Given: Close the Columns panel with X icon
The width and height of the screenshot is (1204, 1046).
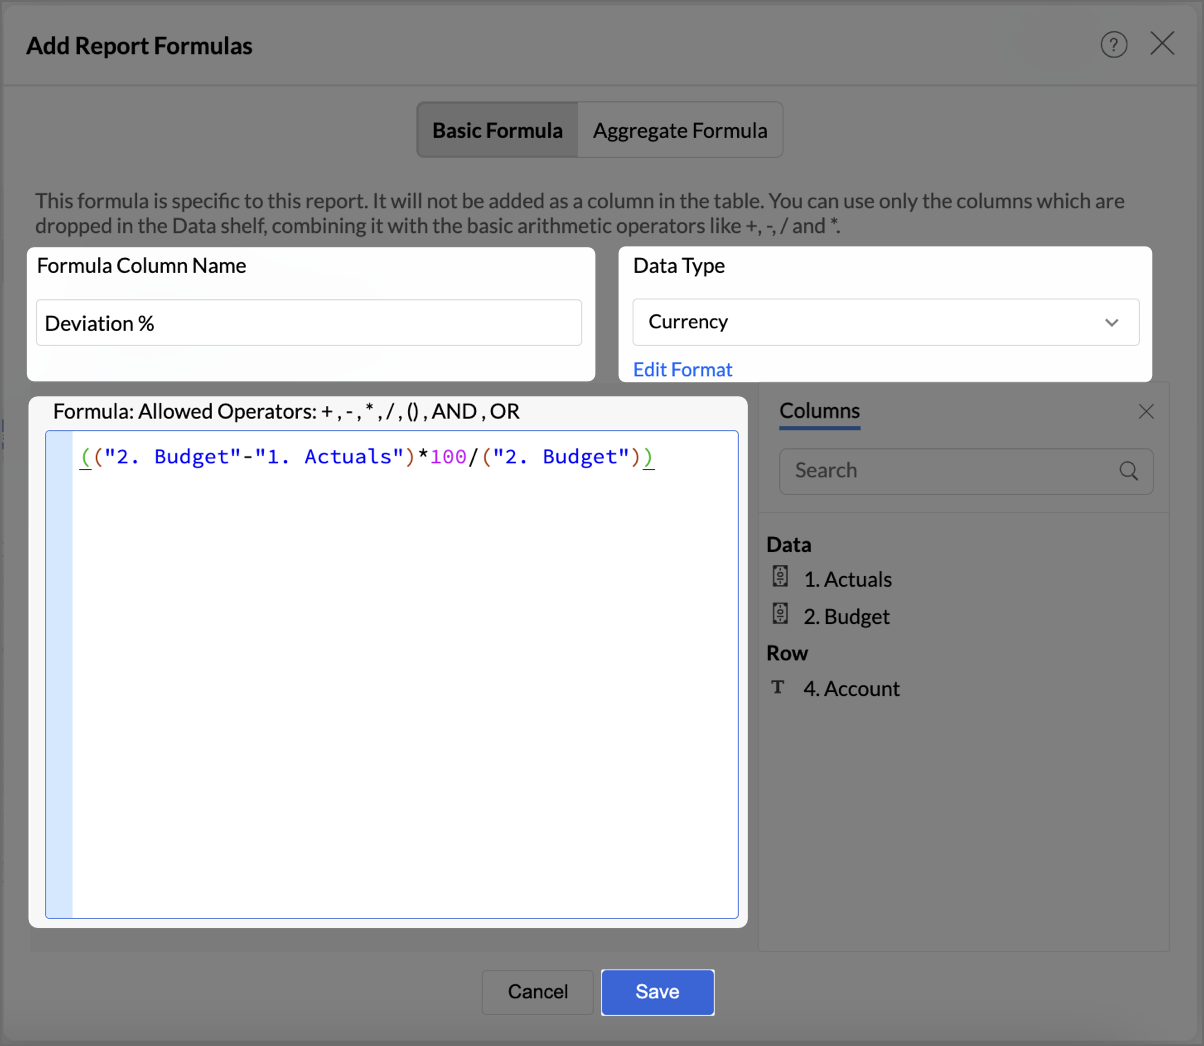Looking at the screenshot, I should [x=1146, y=412].
